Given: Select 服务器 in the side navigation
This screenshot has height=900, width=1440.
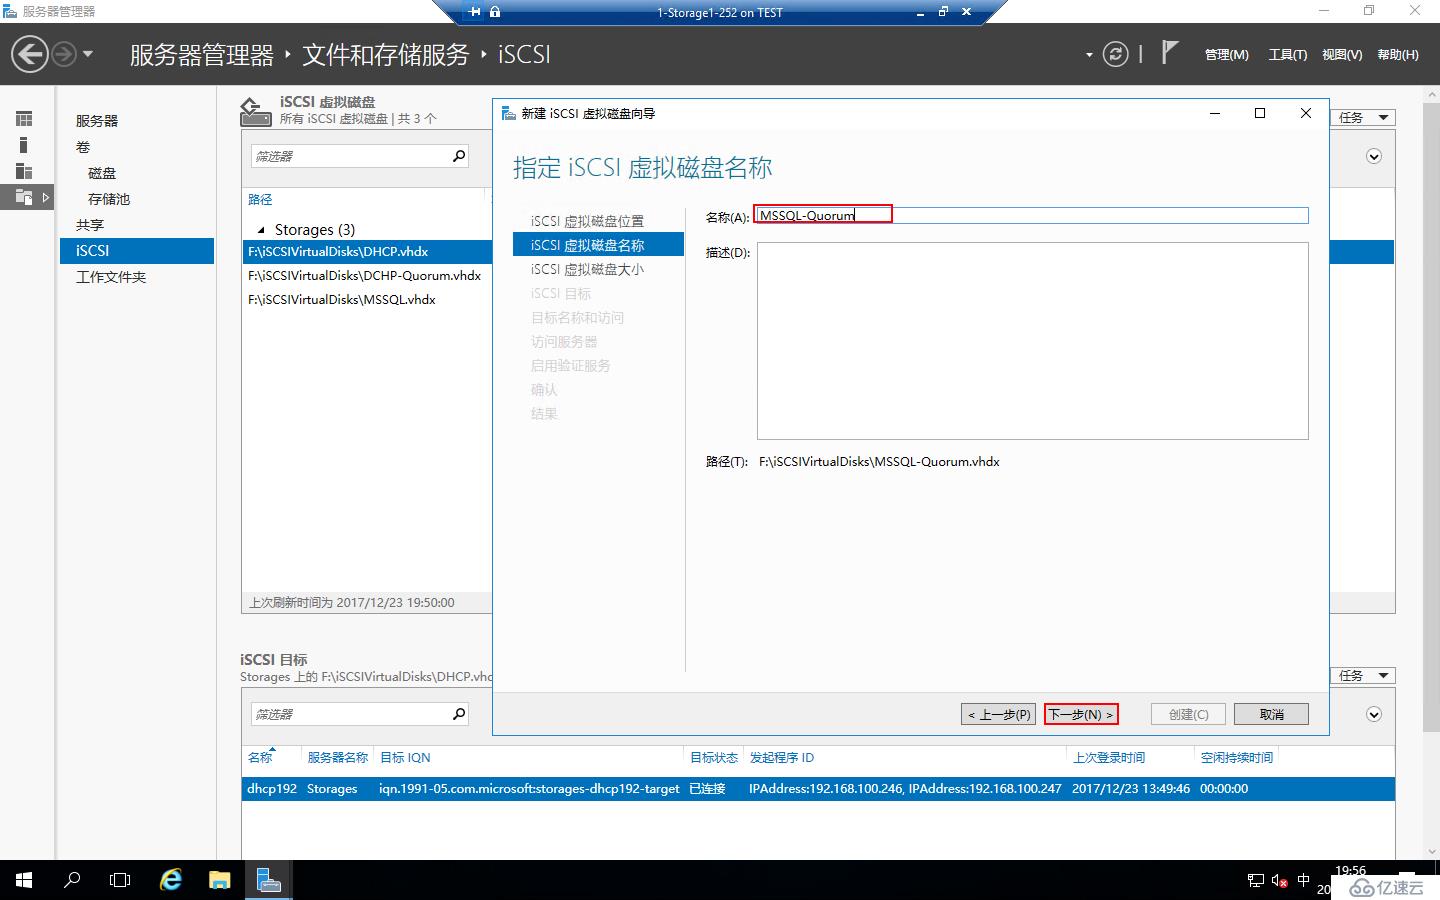Looking at the screenshot, I should tap(97, 121).
